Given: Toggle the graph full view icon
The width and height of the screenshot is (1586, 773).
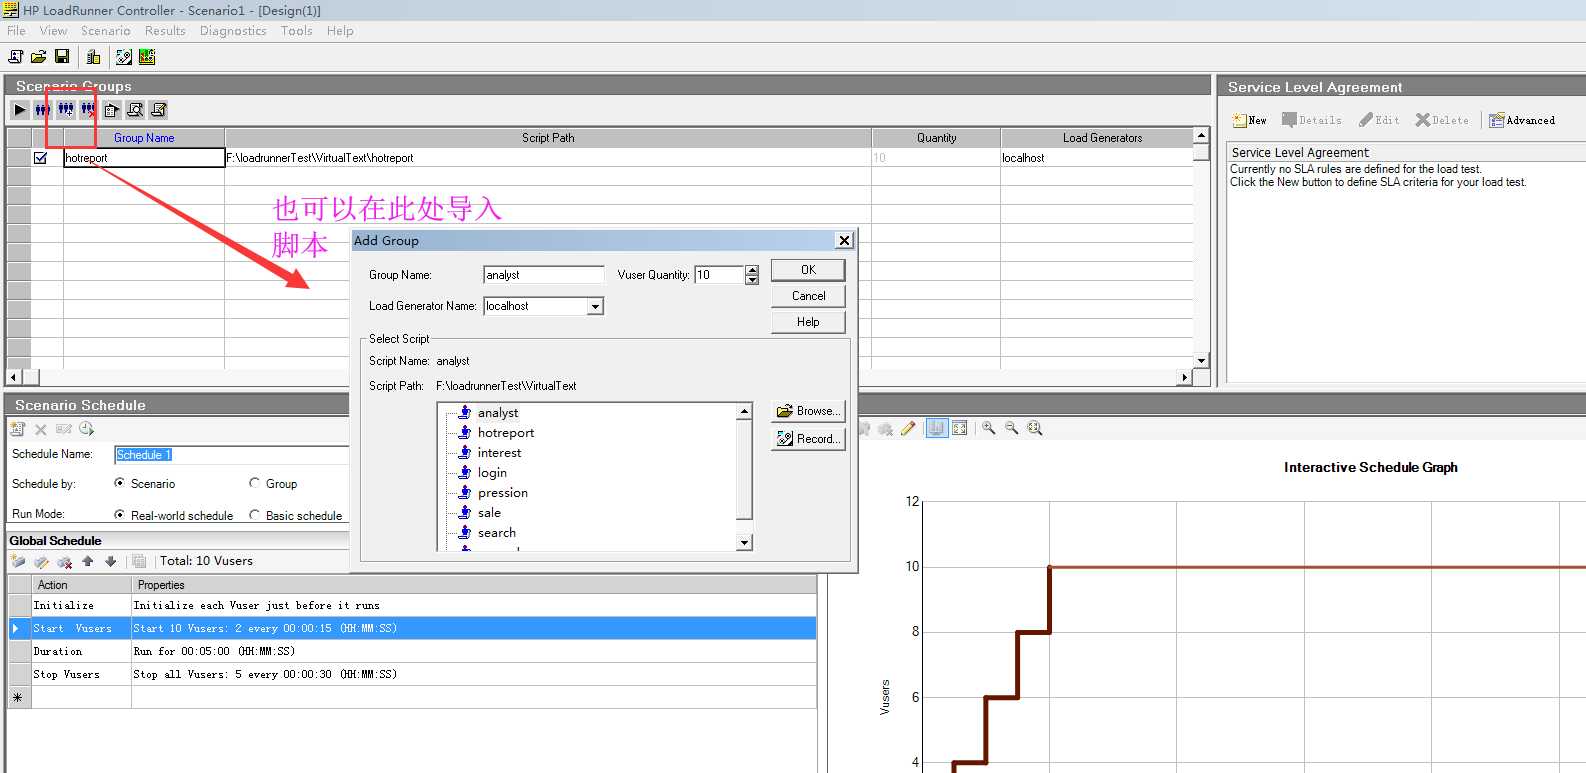Looking at the screenshot, I should (x=960, y=428).
